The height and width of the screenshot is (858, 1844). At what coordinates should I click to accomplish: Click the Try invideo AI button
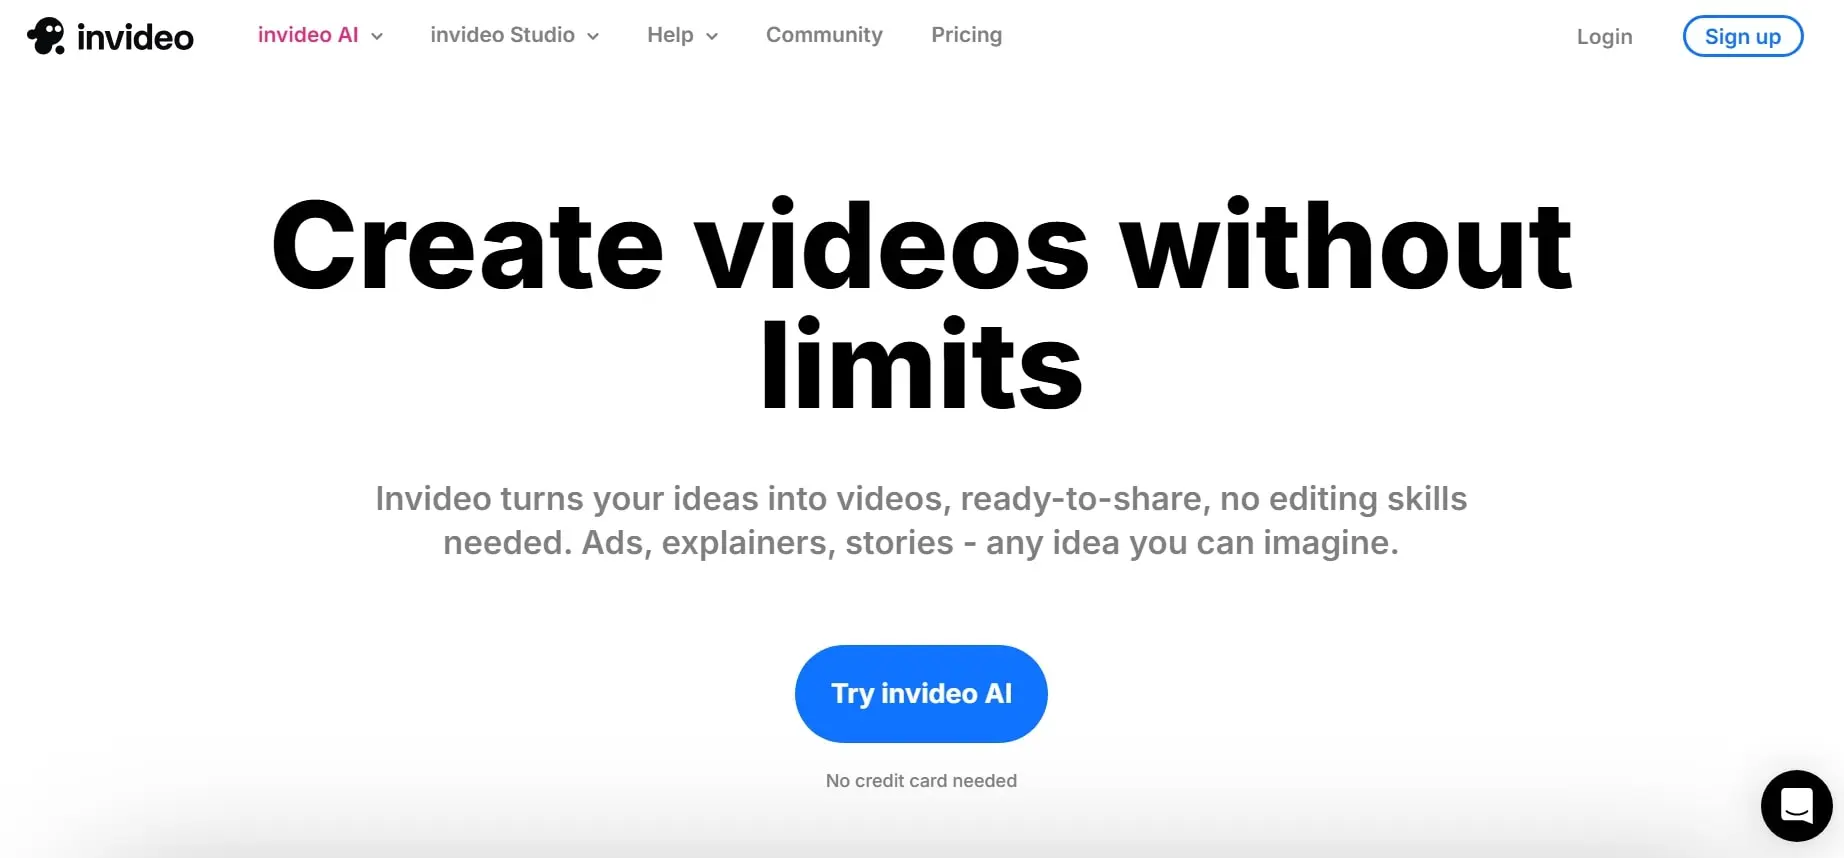pyautogui.click(x=921, y=693)
